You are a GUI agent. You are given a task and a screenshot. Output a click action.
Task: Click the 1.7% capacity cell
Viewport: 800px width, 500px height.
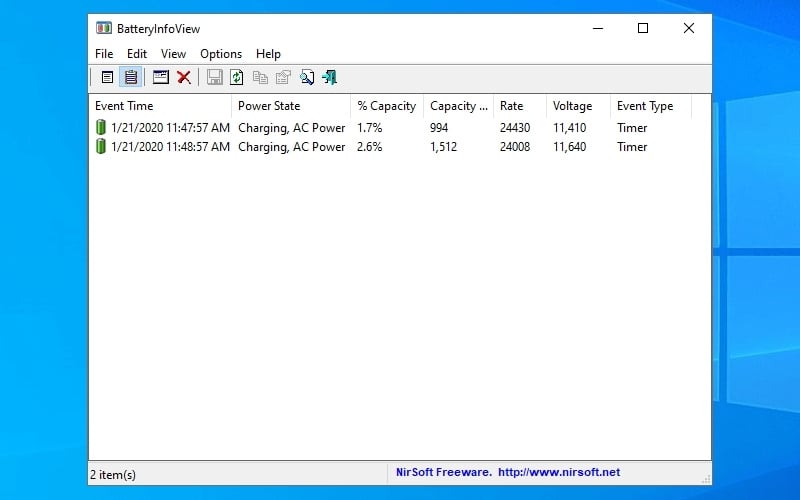tap(369, 128)
